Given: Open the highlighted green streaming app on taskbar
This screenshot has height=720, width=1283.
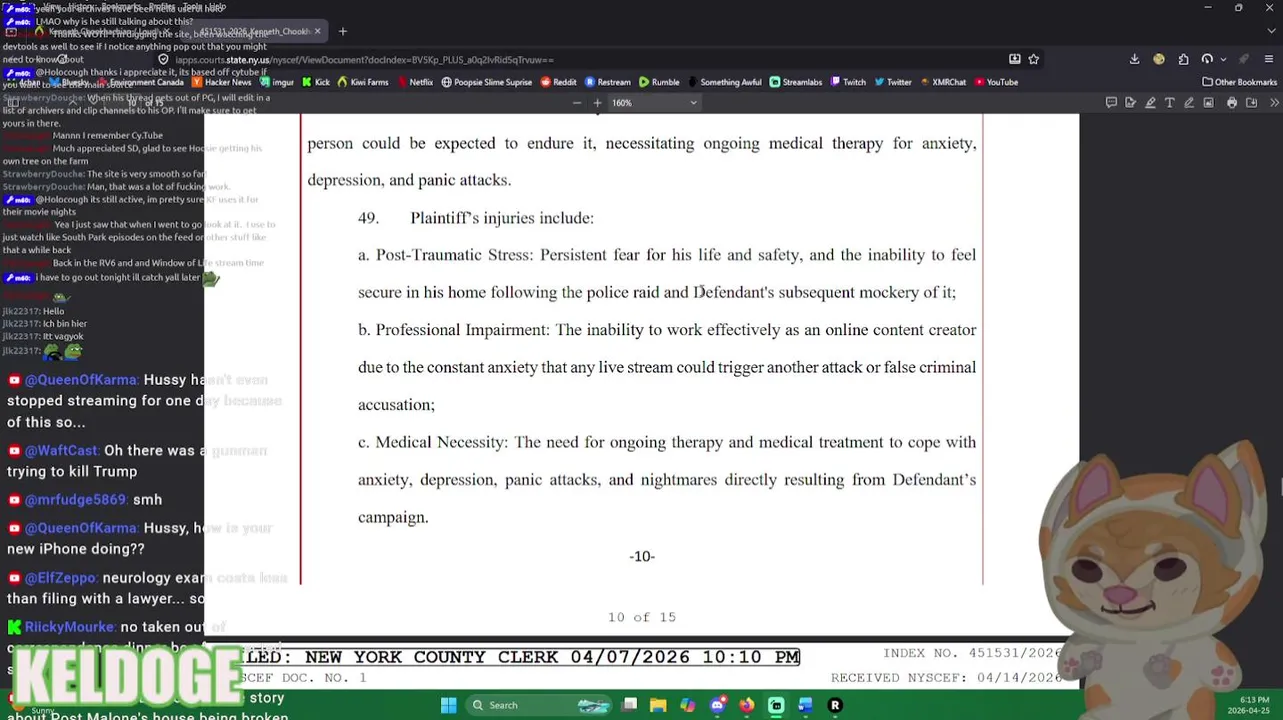Looking at the screenshot, I should pos(776,705).
